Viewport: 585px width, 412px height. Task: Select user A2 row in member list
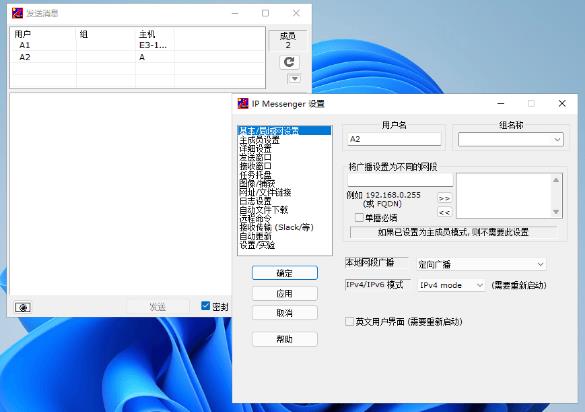pyautogui.click(x=137, y=57)
